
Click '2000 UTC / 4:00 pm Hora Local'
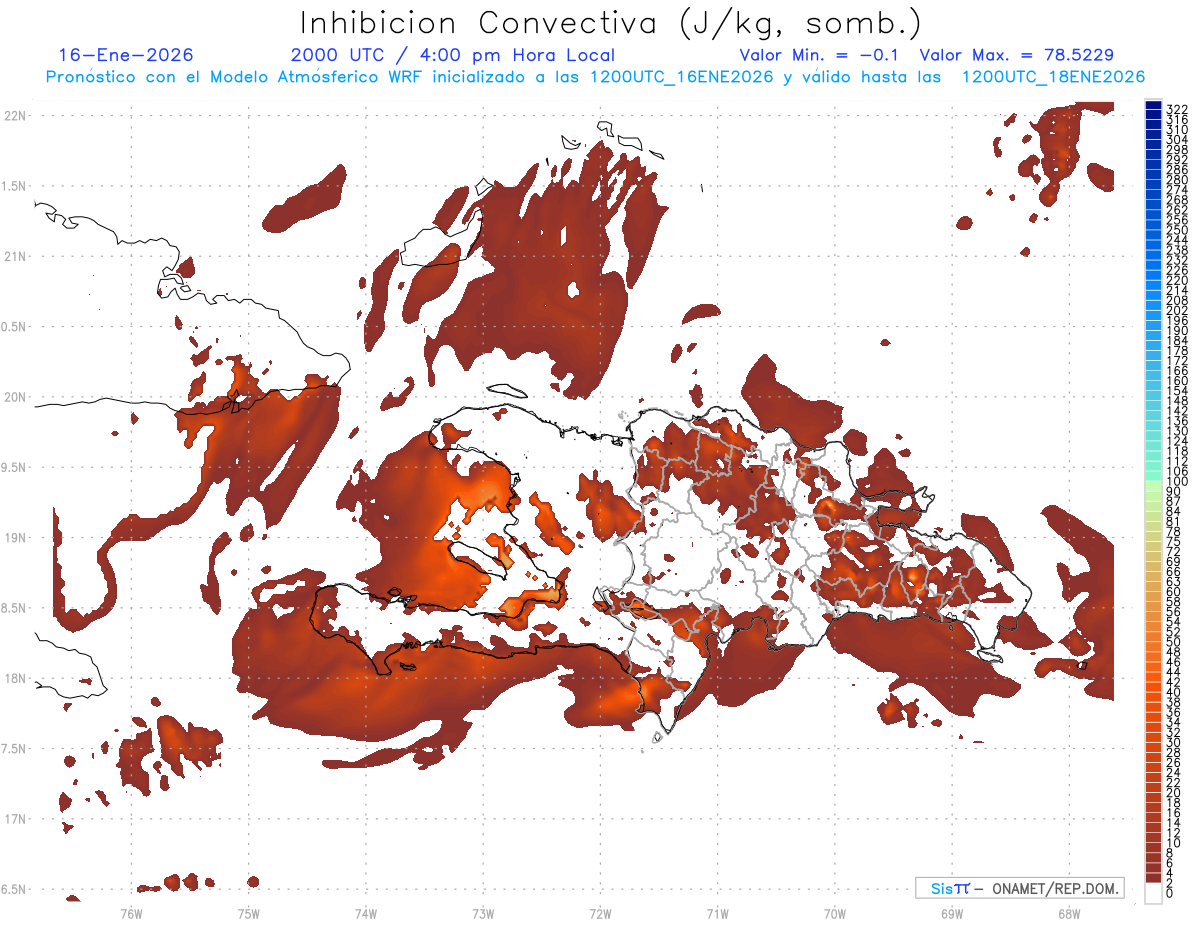[453, 55]
